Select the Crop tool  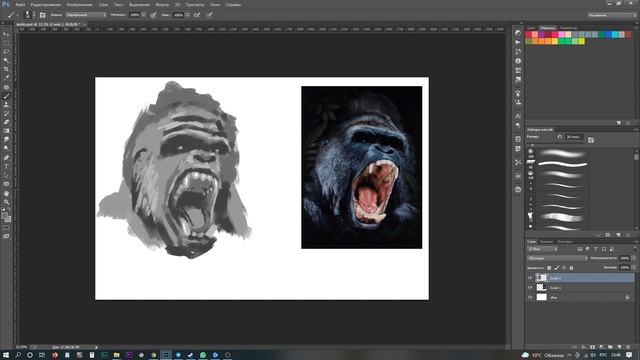(x=6, y=69)
